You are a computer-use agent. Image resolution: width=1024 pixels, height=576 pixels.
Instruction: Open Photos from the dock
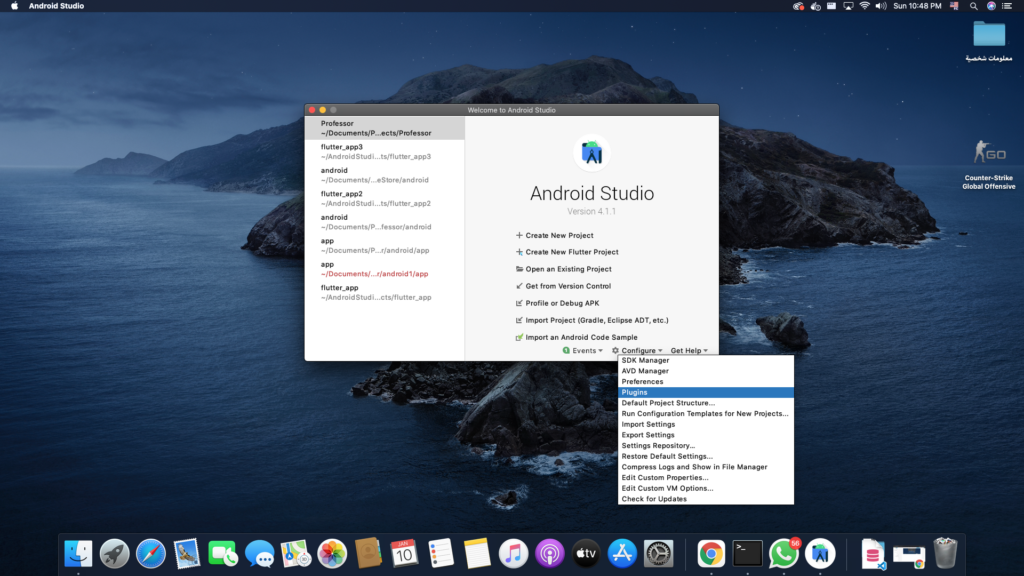tap(332, 554)
